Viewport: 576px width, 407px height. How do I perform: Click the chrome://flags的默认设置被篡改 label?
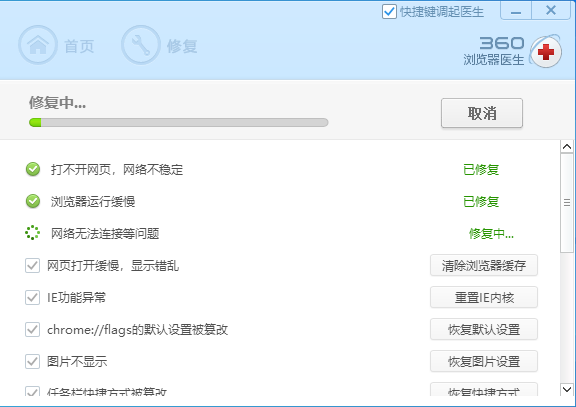click(x=137, y=329)
